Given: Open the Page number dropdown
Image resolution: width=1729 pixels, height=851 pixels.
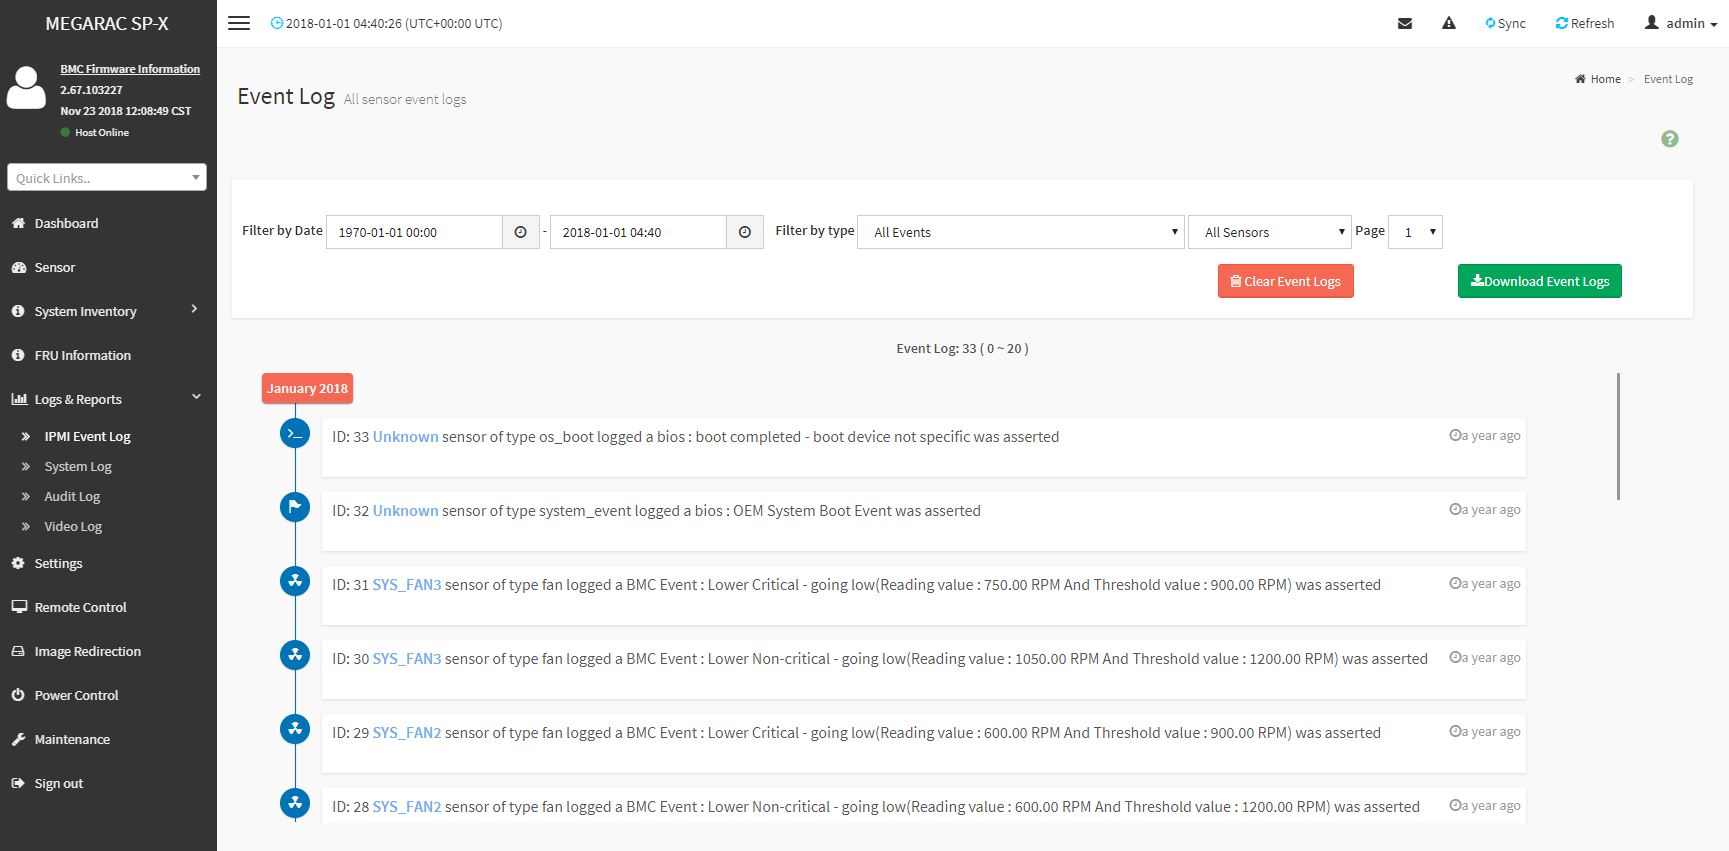Looking at the screenshot, I should 1416,232.
